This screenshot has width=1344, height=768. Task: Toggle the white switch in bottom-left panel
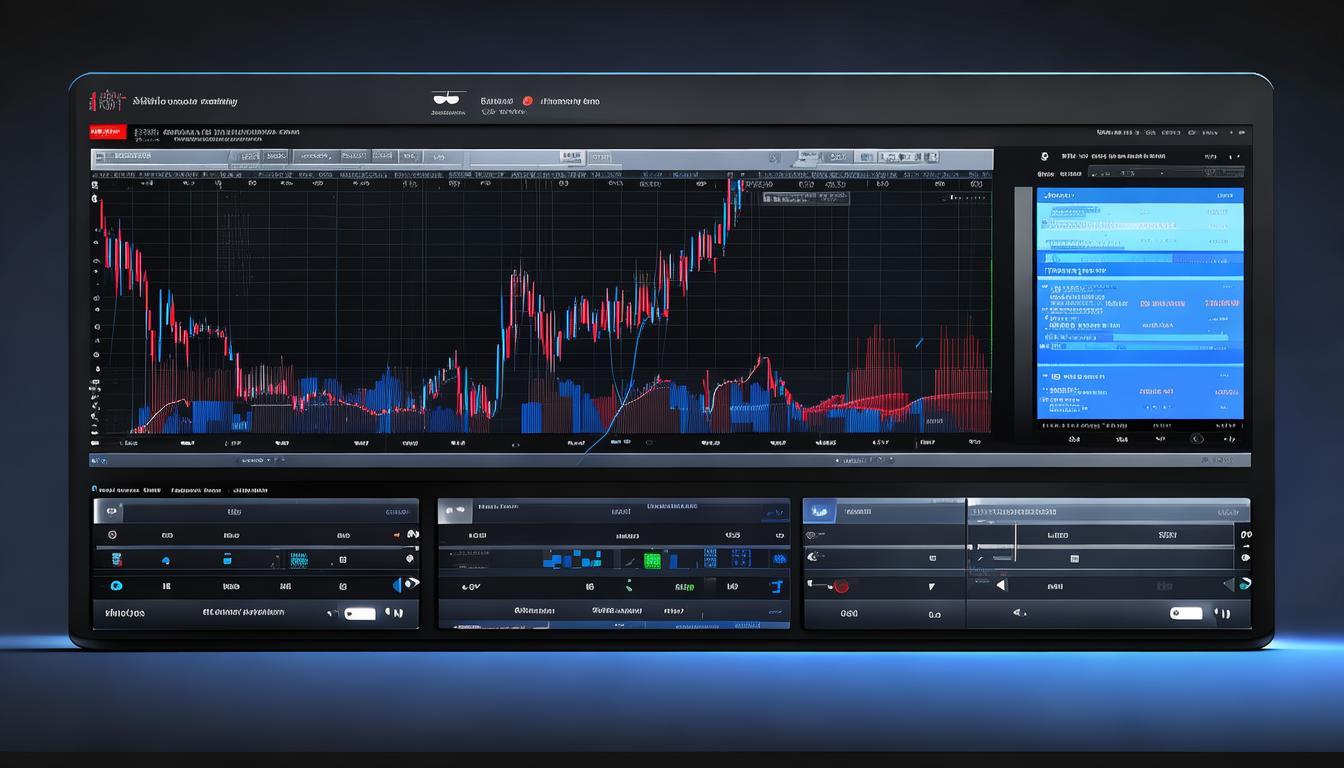tap(359, 613)
